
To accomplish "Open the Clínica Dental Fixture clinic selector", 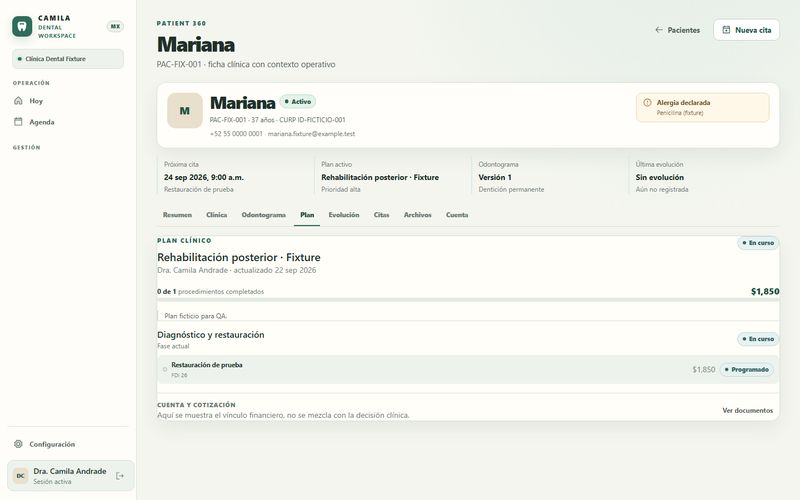I will 68,59.
